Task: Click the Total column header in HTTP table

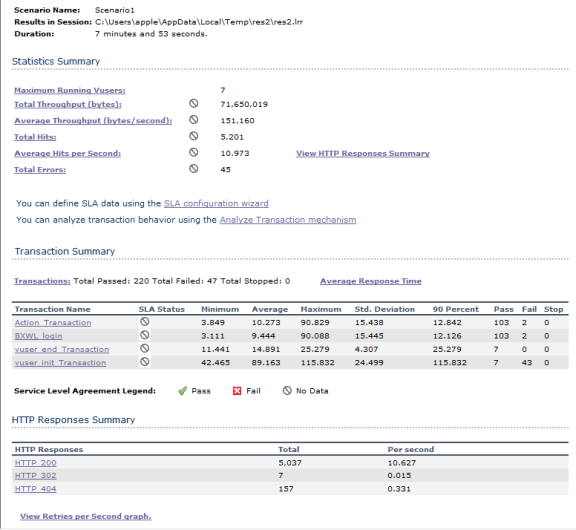Action: coord(289,450)
